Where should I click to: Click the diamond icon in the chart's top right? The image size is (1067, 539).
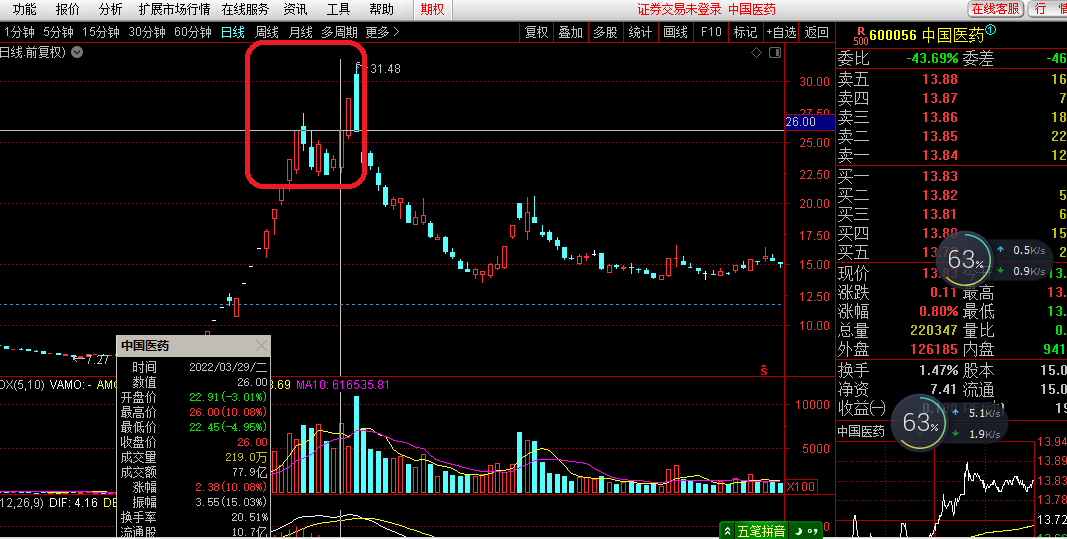tap(757, 52)
